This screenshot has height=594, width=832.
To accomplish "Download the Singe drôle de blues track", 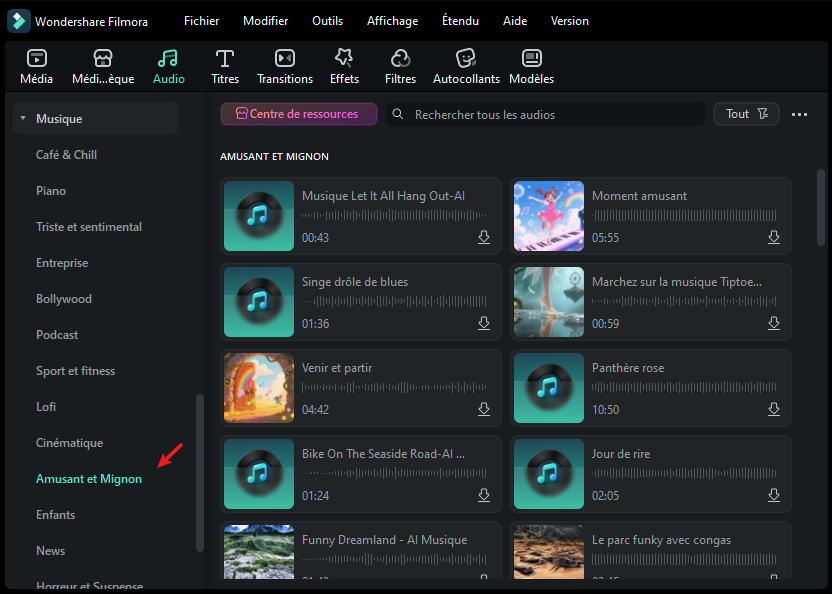I will pyautogui.click(x=483, y=324).
